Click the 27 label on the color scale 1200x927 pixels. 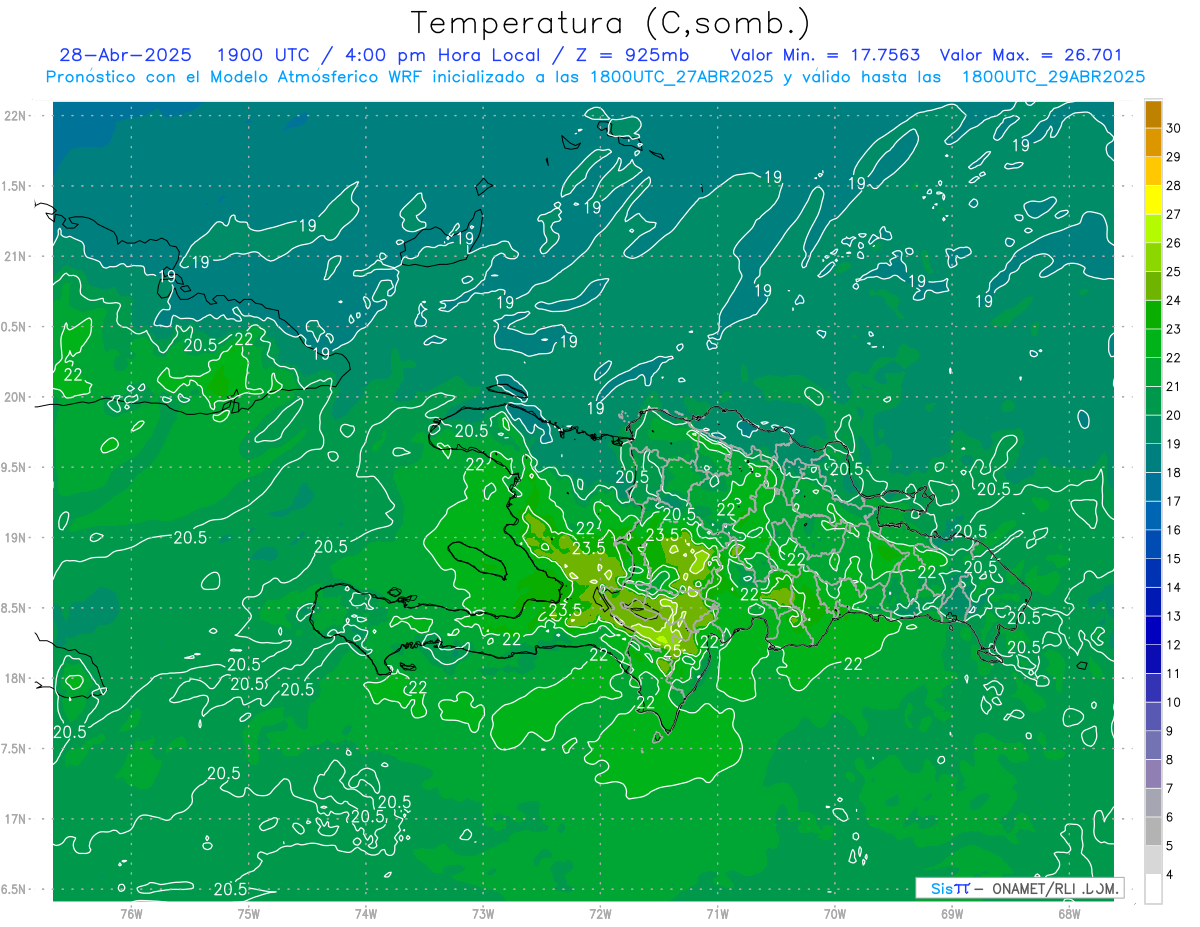(x=1175, y=214)
